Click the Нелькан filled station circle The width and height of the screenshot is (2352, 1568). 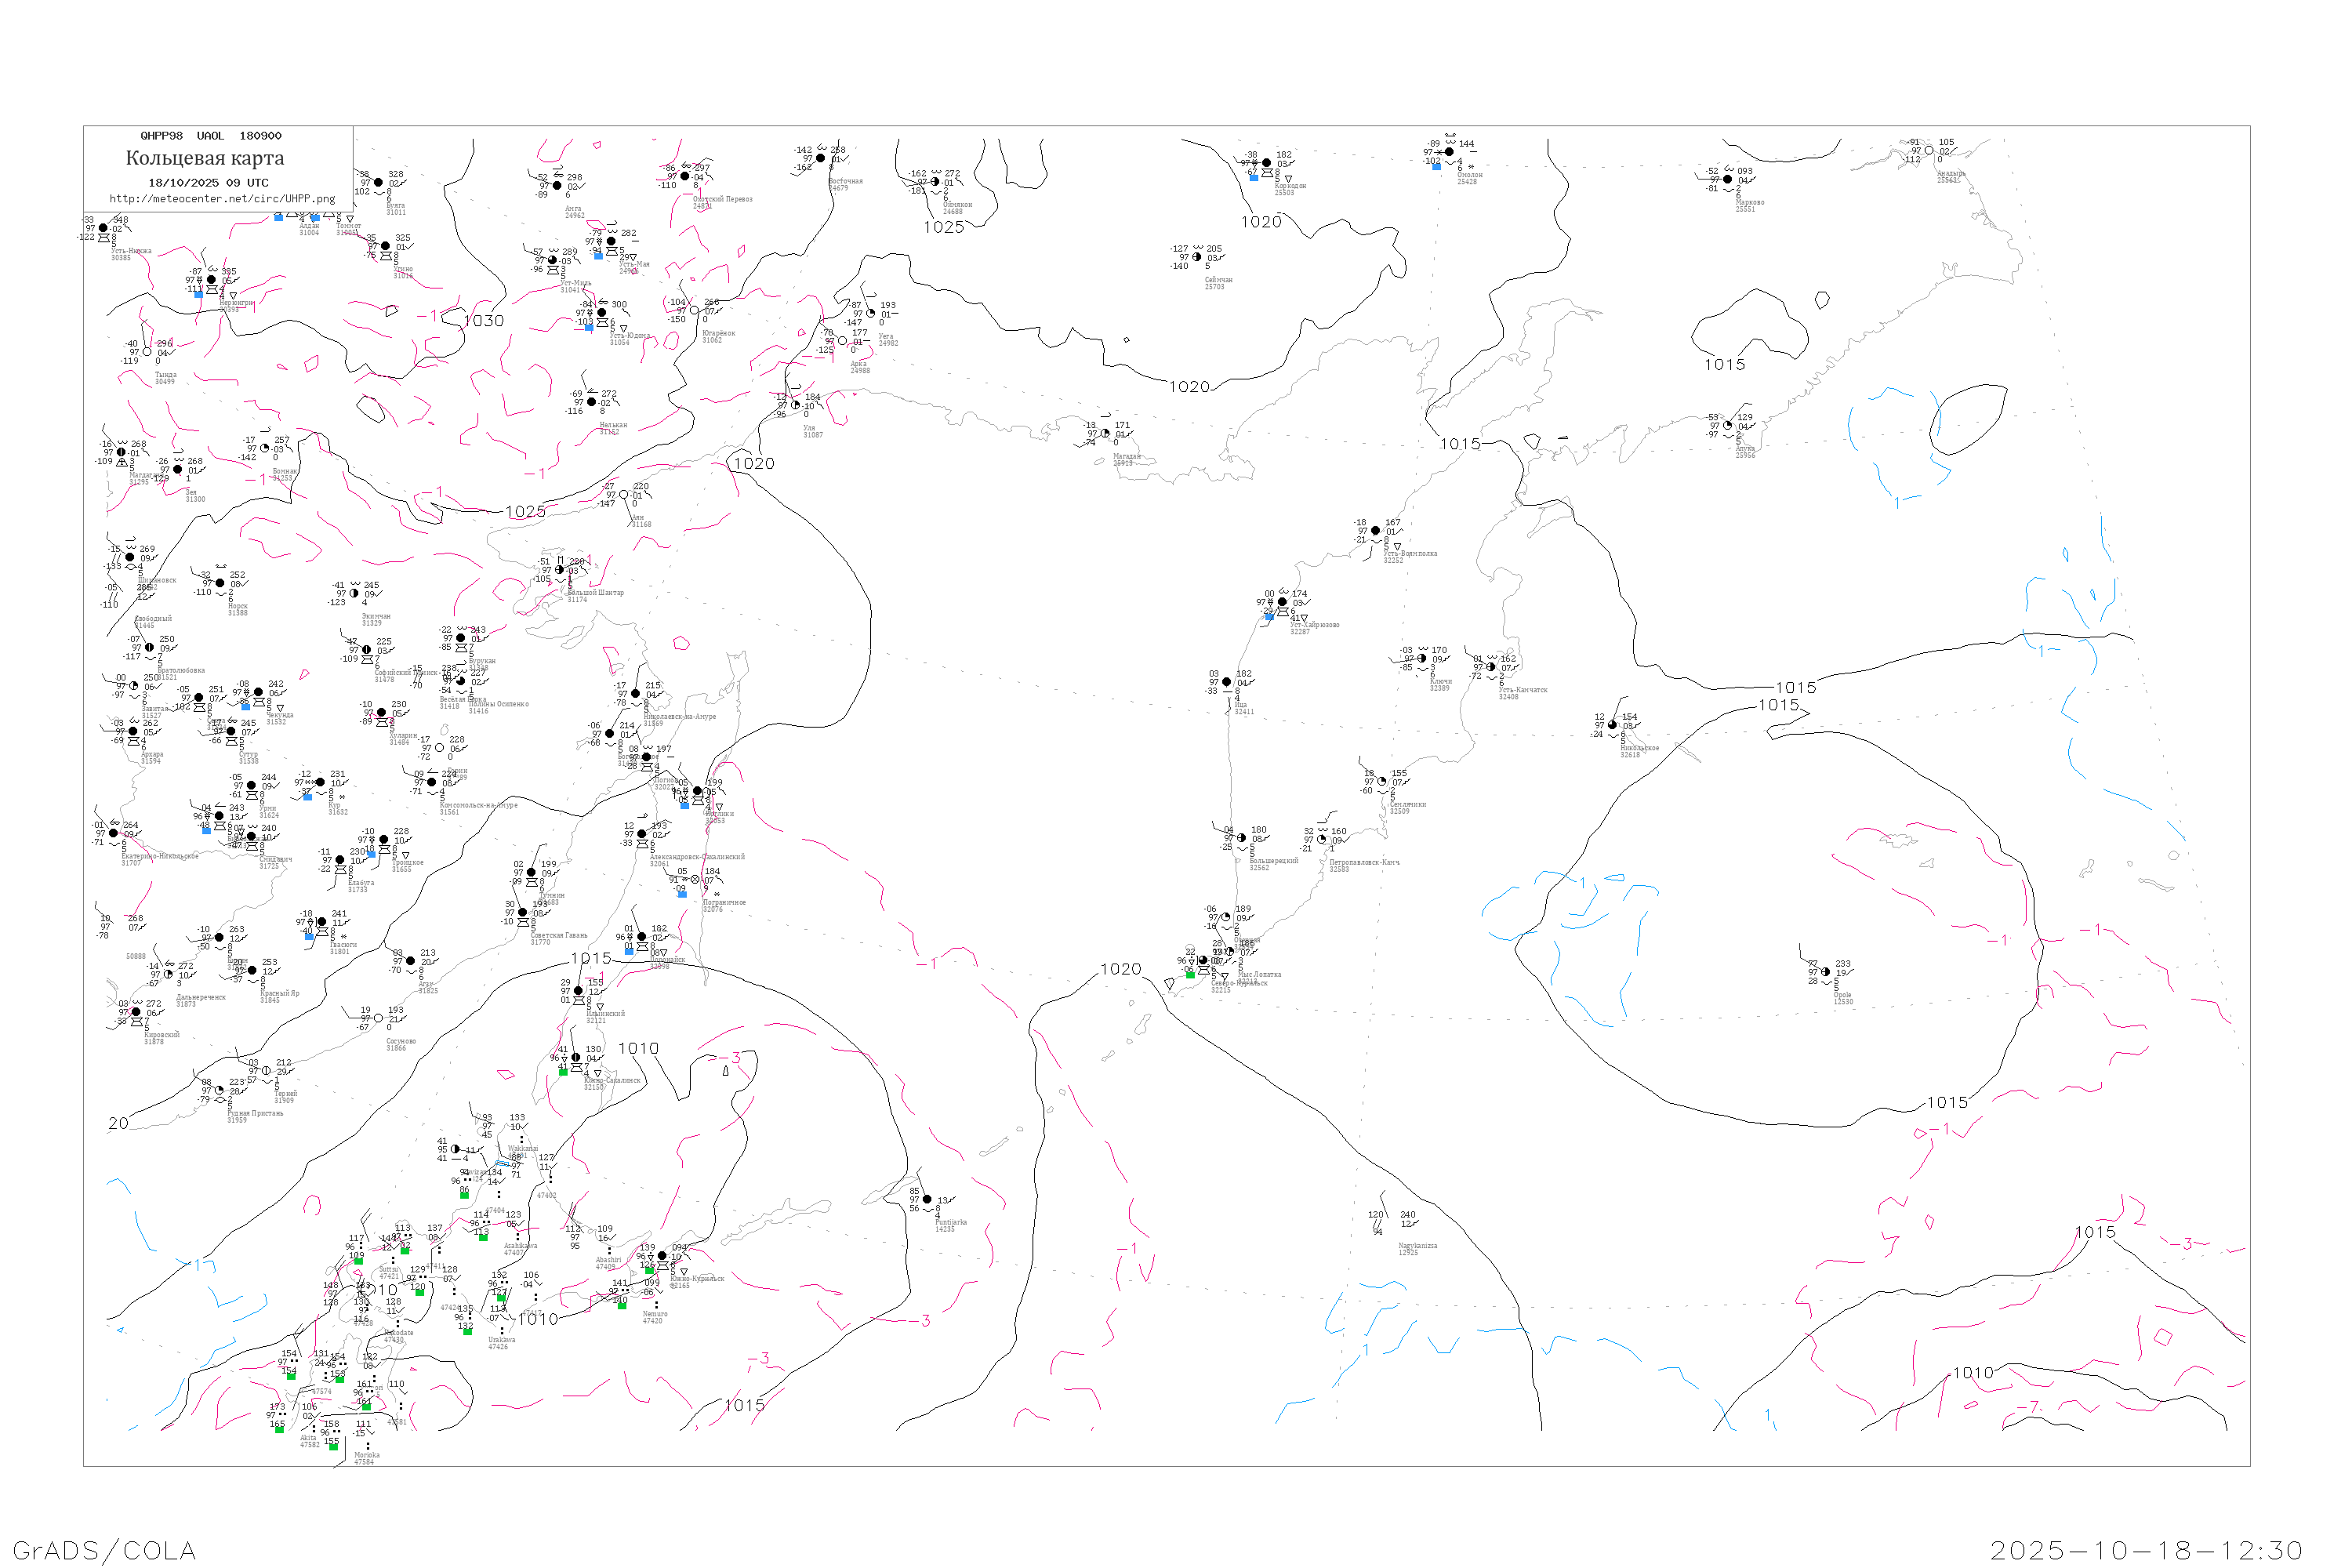tap(591, 402)
